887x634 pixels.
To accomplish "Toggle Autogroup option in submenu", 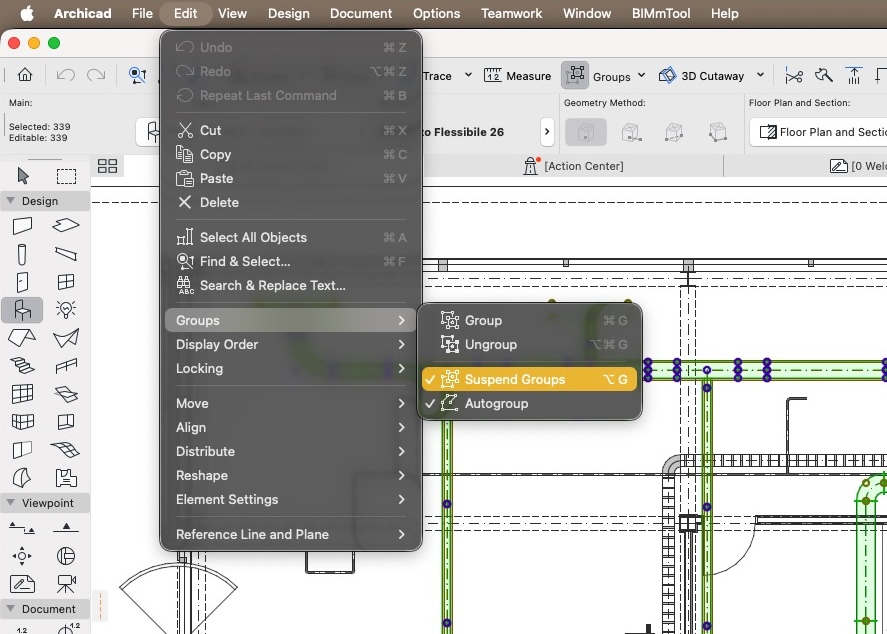I will pos(529,404).
